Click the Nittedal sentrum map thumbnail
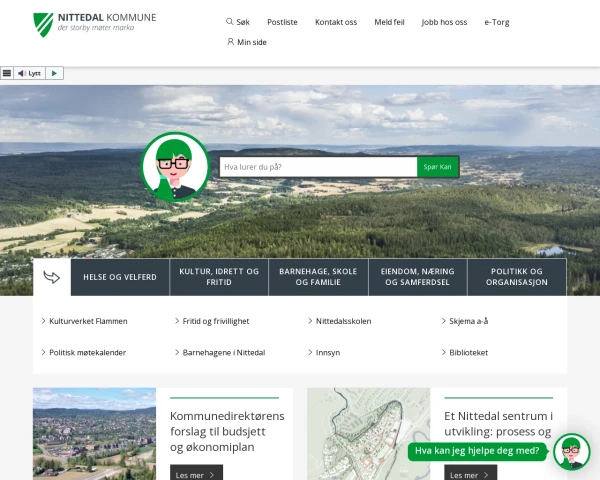The width and height of the screenshot is (600, 480). [x=368, y=434]
